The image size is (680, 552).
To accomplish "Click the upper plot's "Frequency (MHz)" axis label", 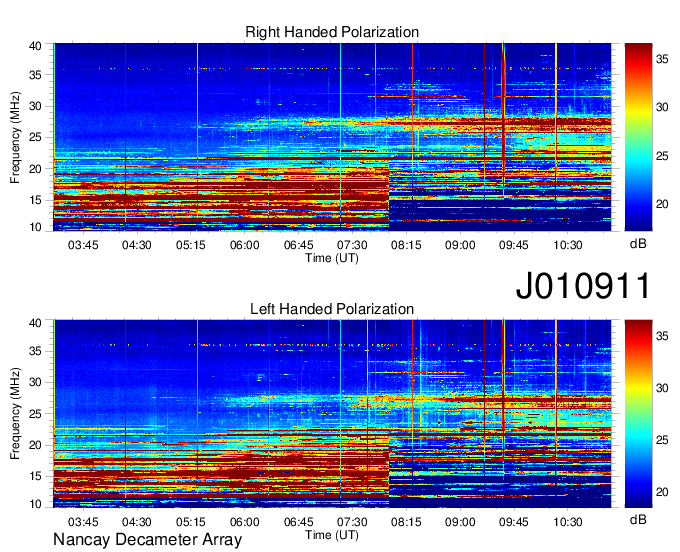I will [x=15, y=137].
